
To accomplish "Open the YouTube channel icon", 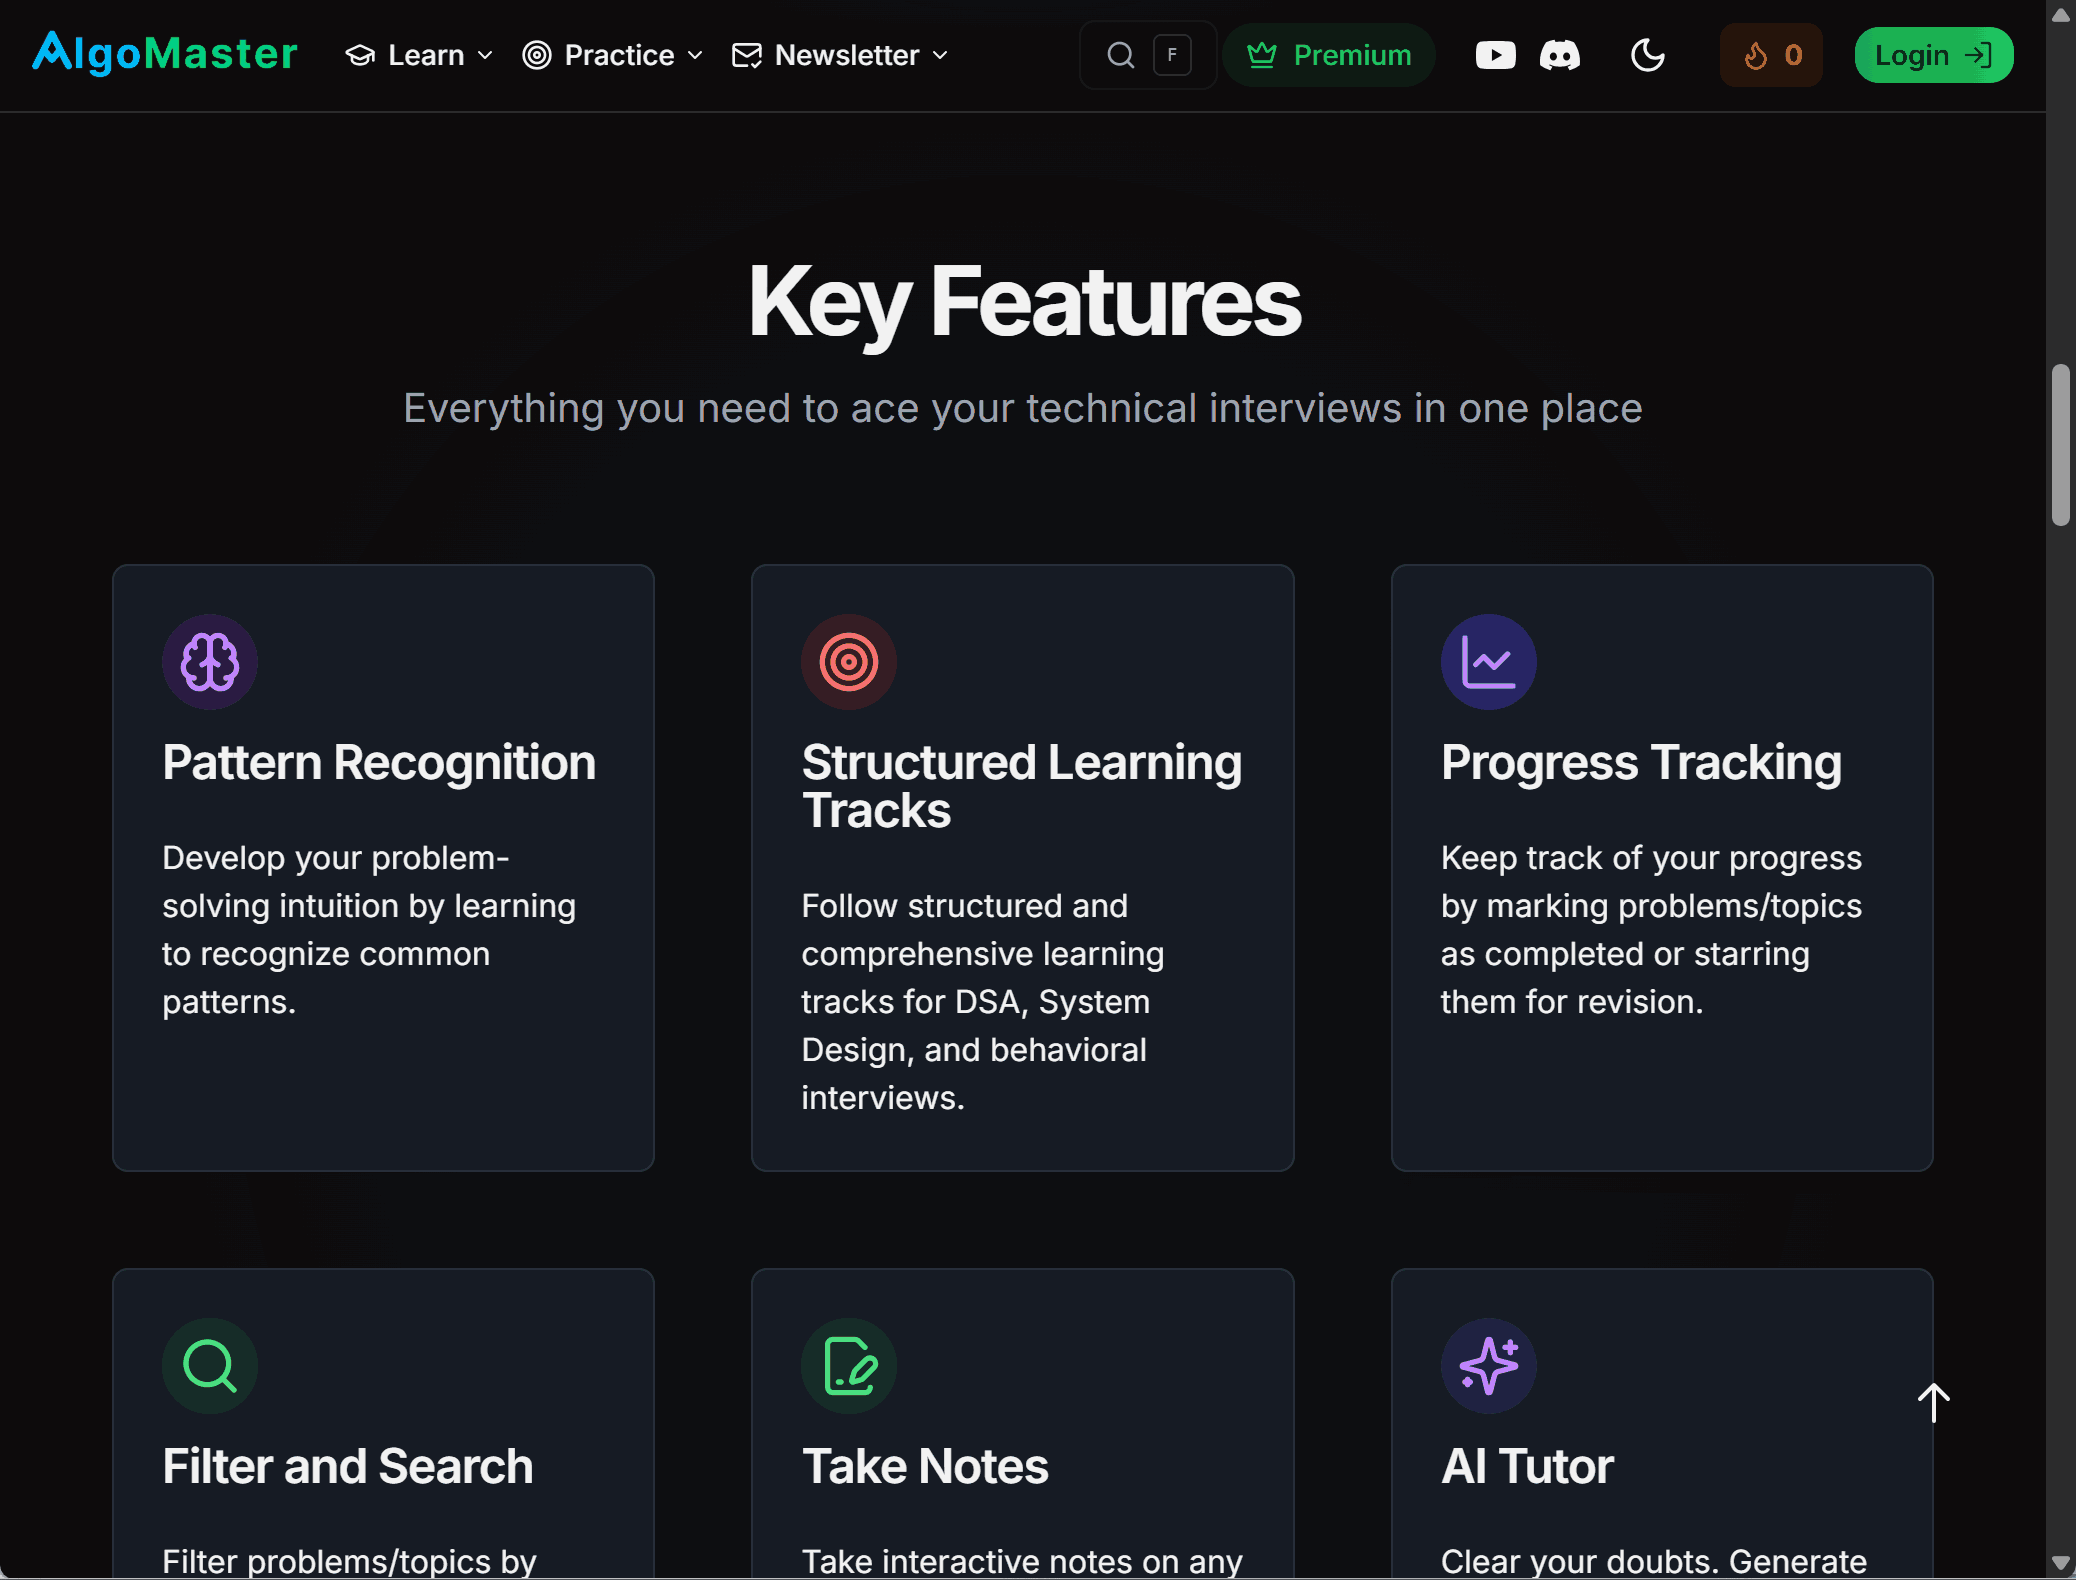I will click(1496, 55).
